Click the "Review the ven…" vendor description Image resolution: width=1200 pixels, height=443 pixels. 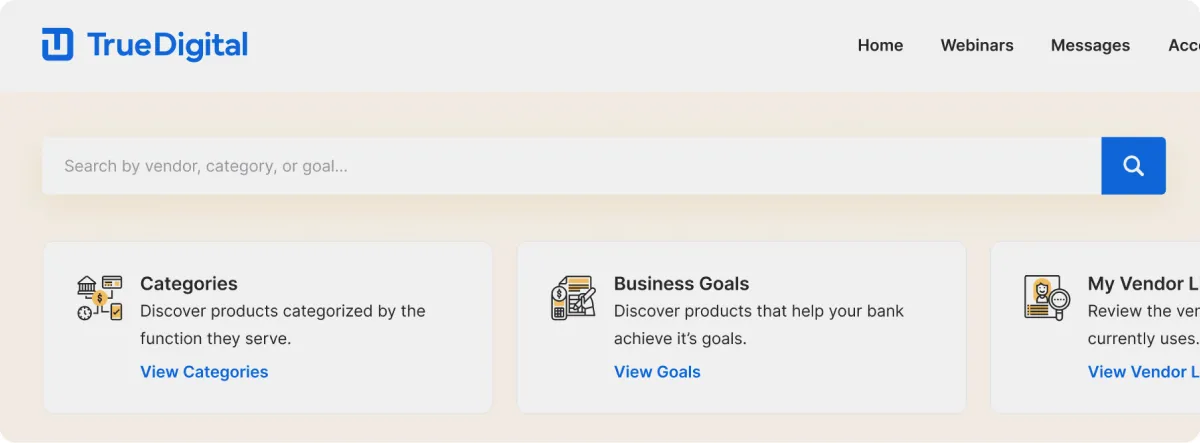point(1143,325)
